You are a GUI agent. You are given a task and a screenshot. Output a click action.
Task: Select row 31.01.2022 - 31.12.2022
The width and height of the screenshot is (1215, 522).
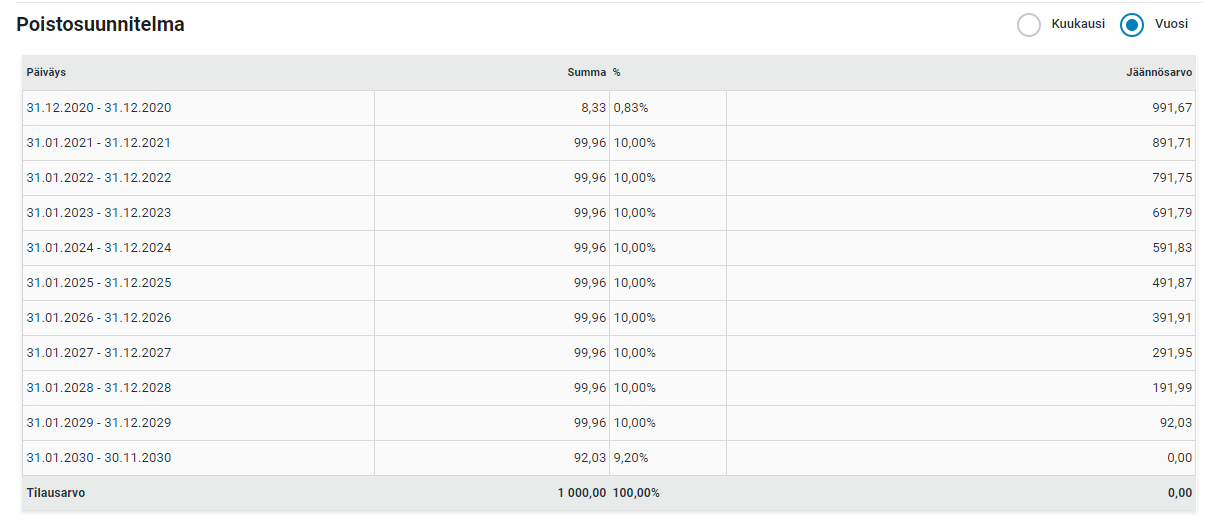[x=99, y=178]
